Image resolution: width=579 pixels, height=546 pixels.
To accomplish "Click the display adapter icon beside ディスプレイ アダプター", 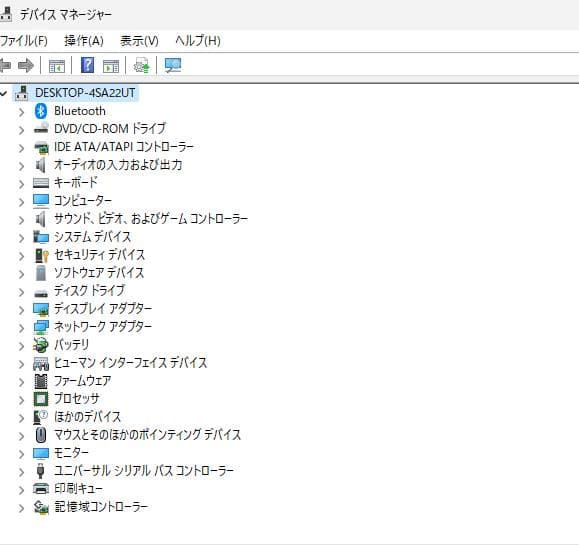I will click(41, 310).
